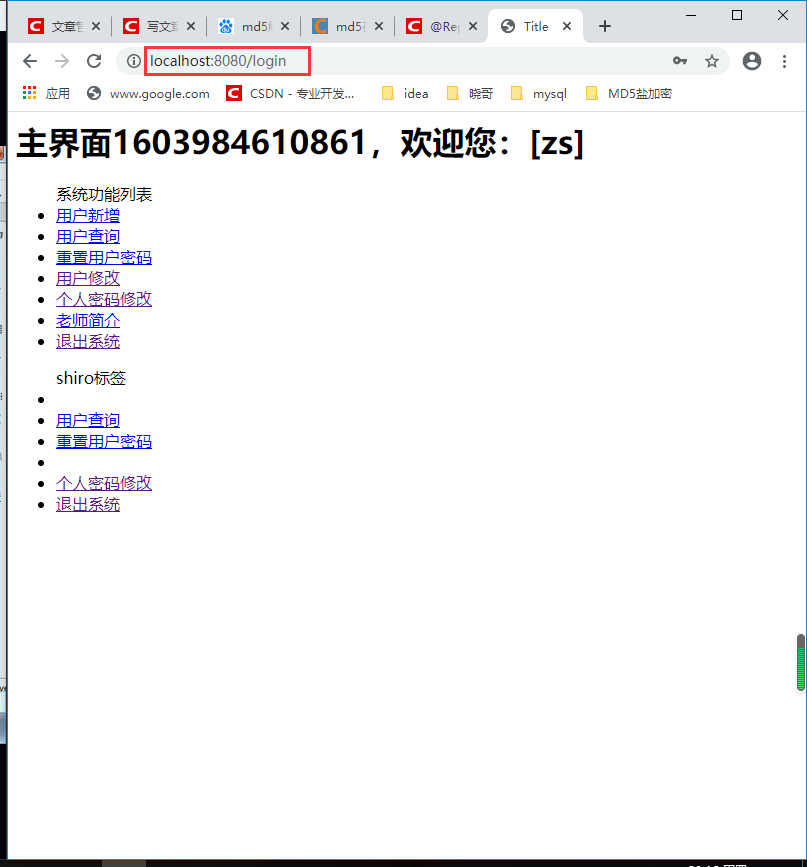807x867 pixels.
Task: Click 退出系统 under shiro标签
Action: [x=88, y=504]
